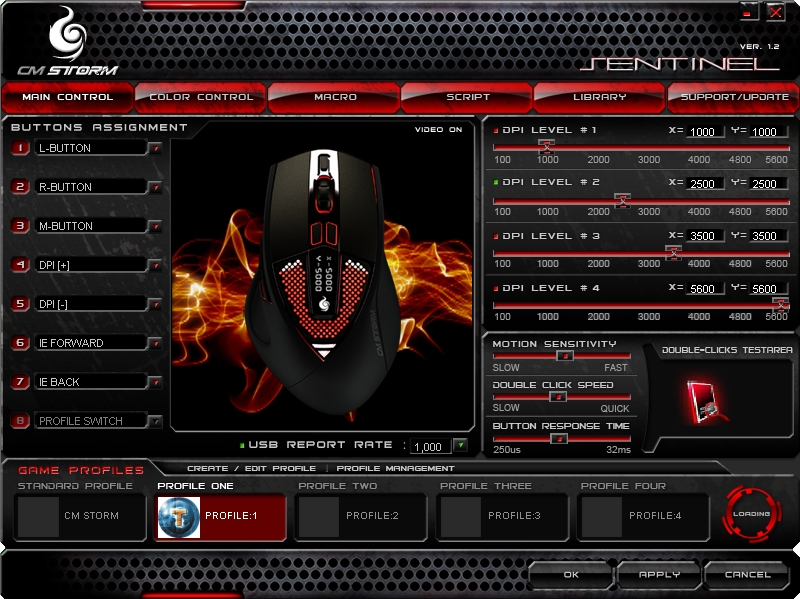Open the DPI [-] assignment dropdown

pyautogui.click(x=155, y=304)
